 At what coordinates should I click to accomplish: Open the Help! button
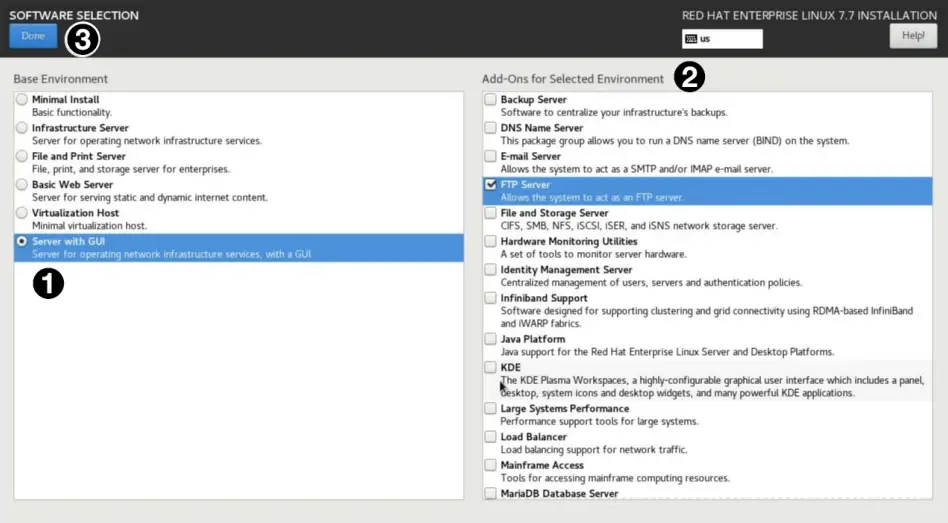click(x=913, y=36)
